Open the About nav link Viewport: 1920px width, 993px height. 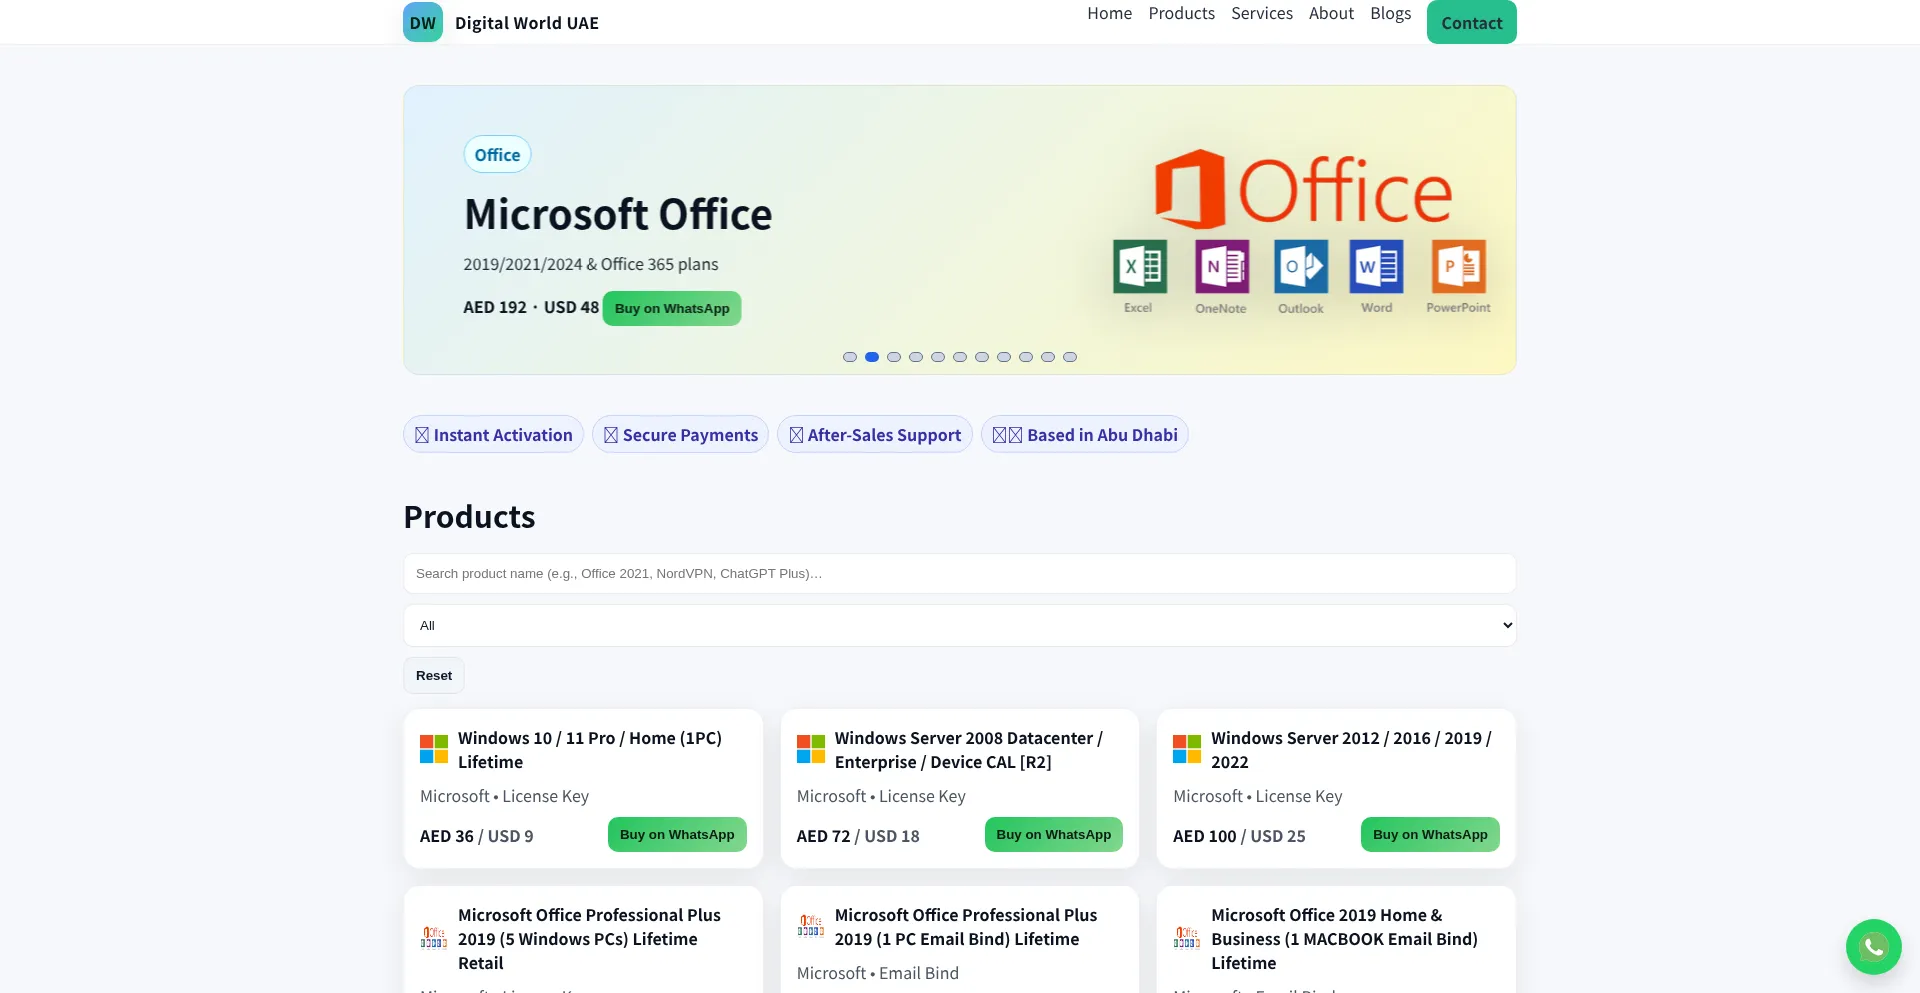tap(1332, 13)
